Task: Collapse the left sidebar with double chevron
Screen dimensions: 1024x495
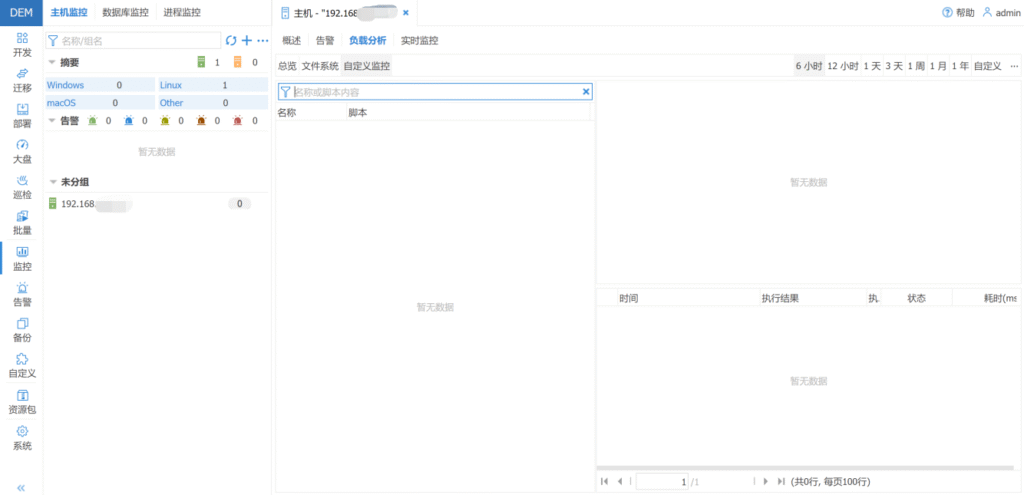Action: (22, 487)
